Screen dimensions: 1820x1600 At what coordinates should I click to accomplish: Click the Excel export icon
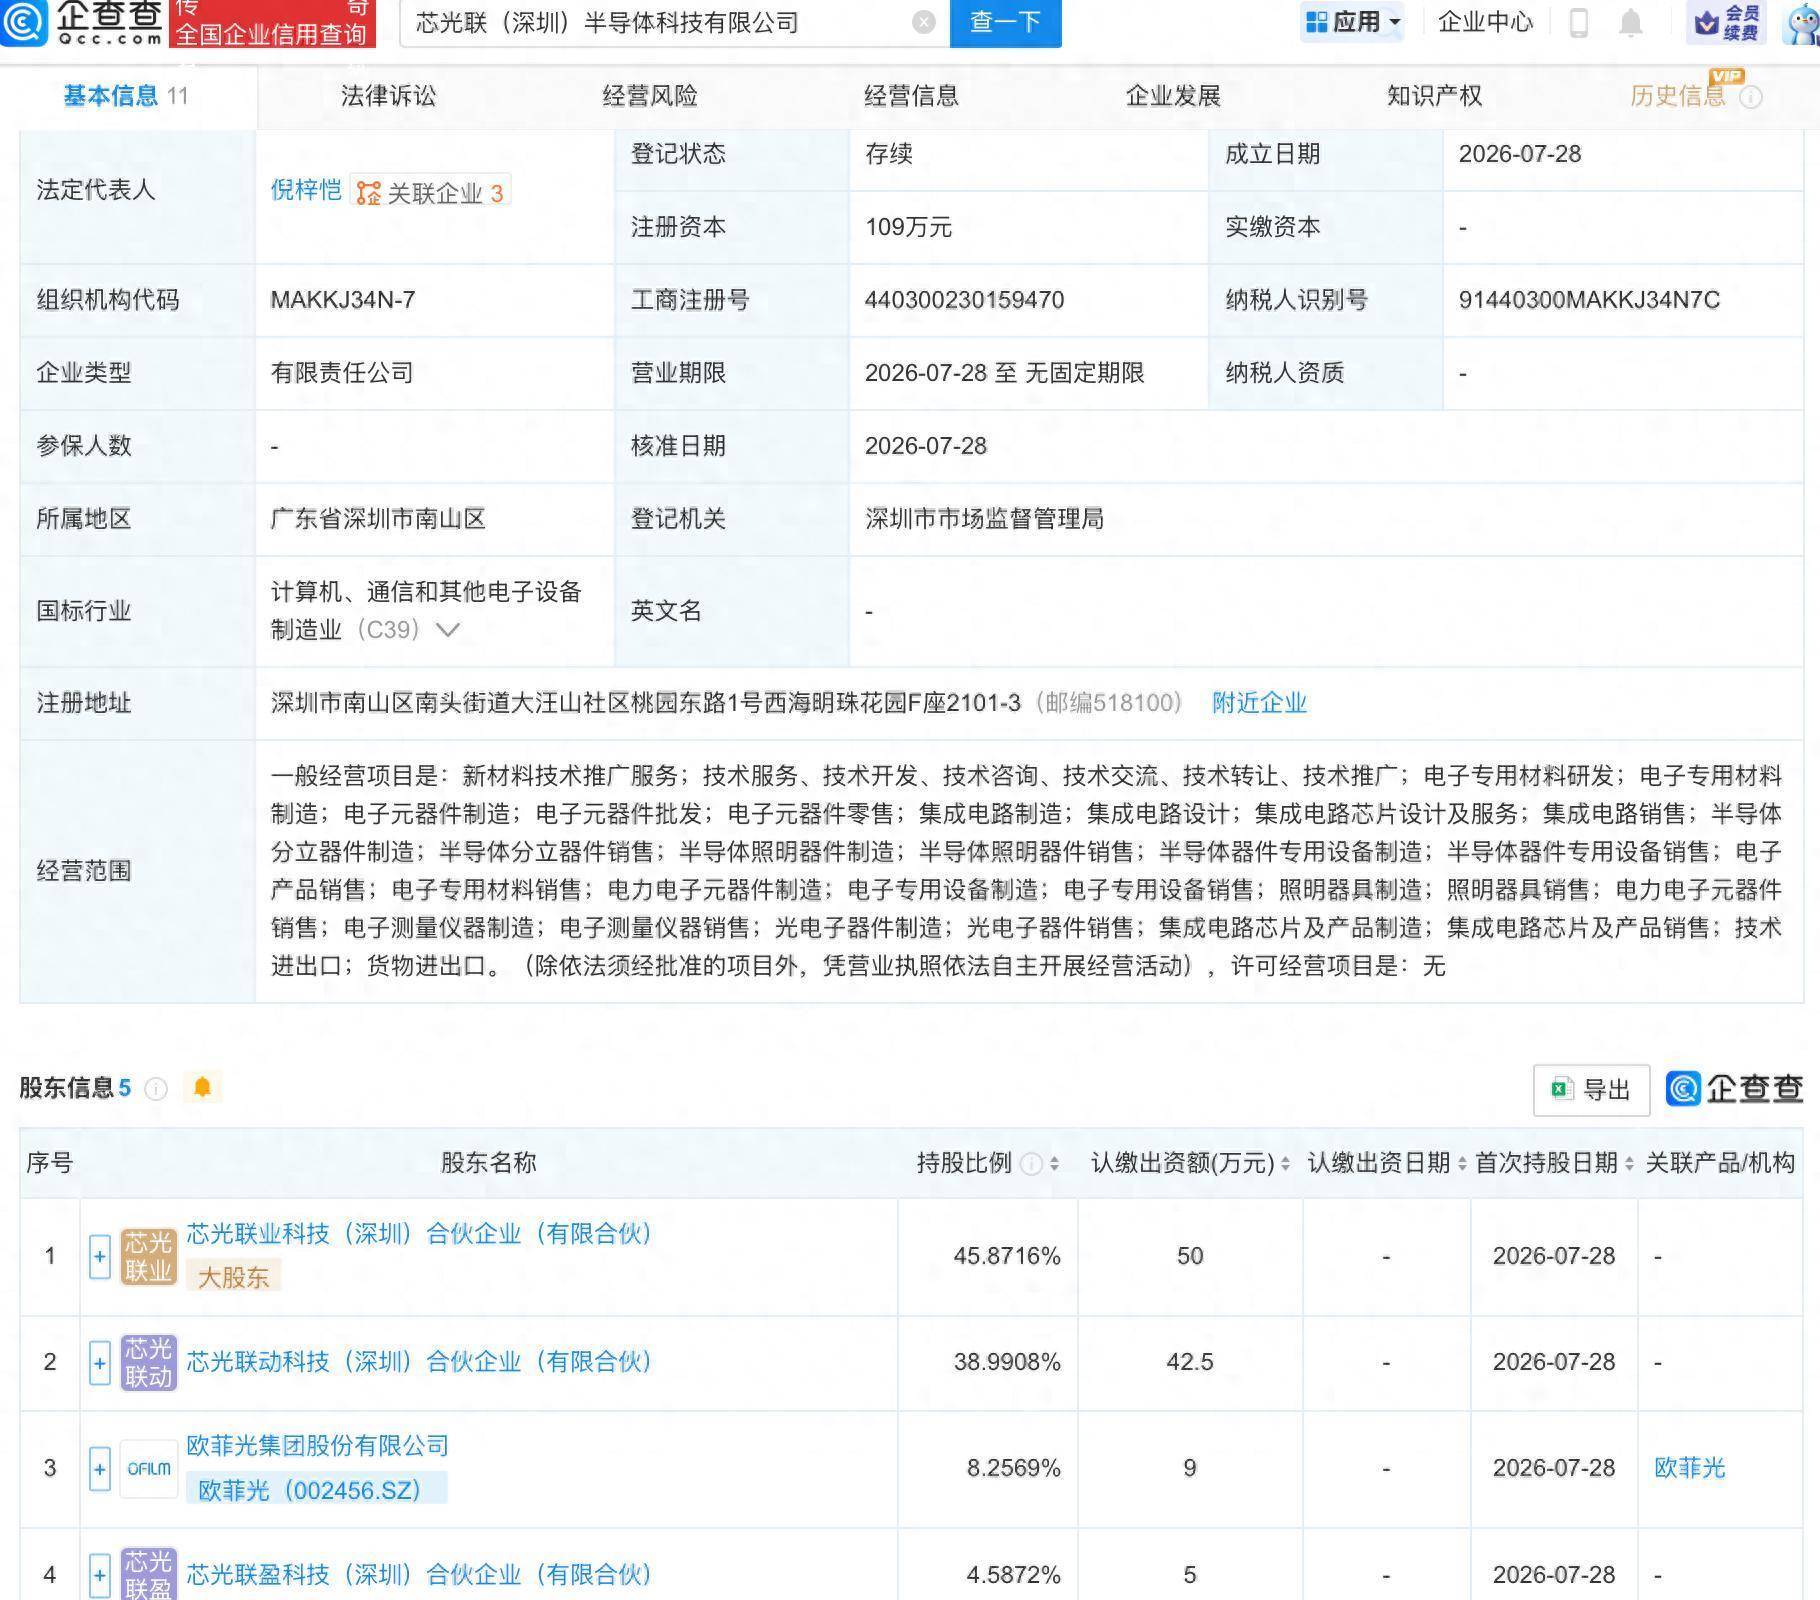[1560, 1089]
